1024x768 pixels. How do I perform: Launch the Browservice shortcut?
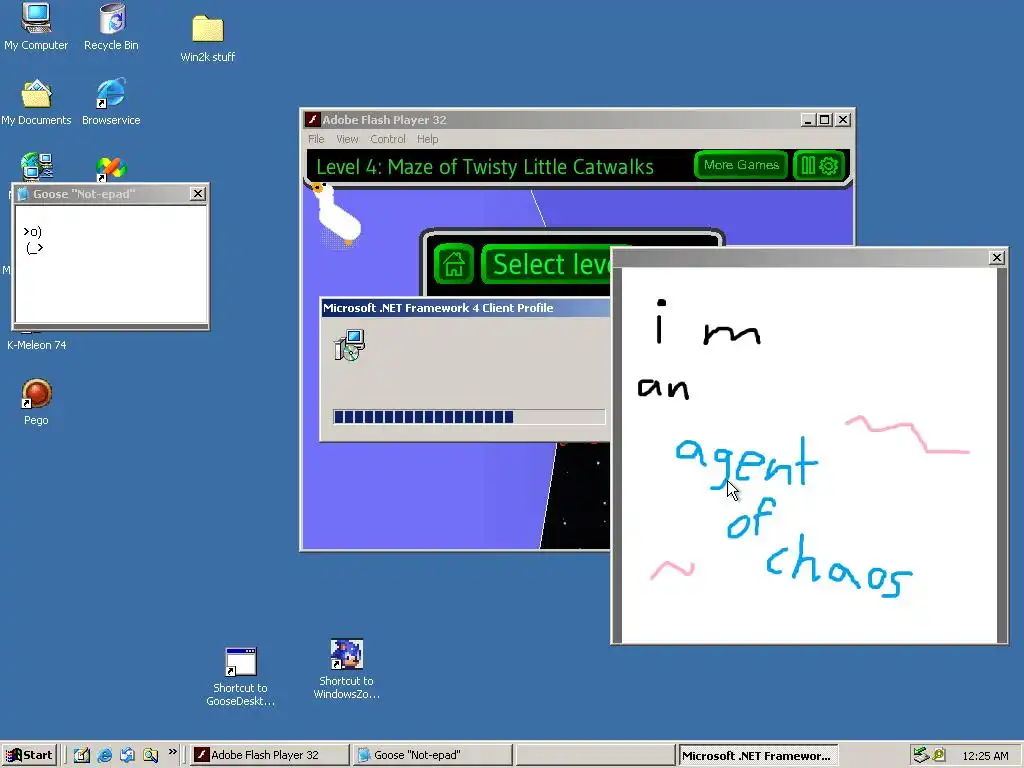pos(111,102)
